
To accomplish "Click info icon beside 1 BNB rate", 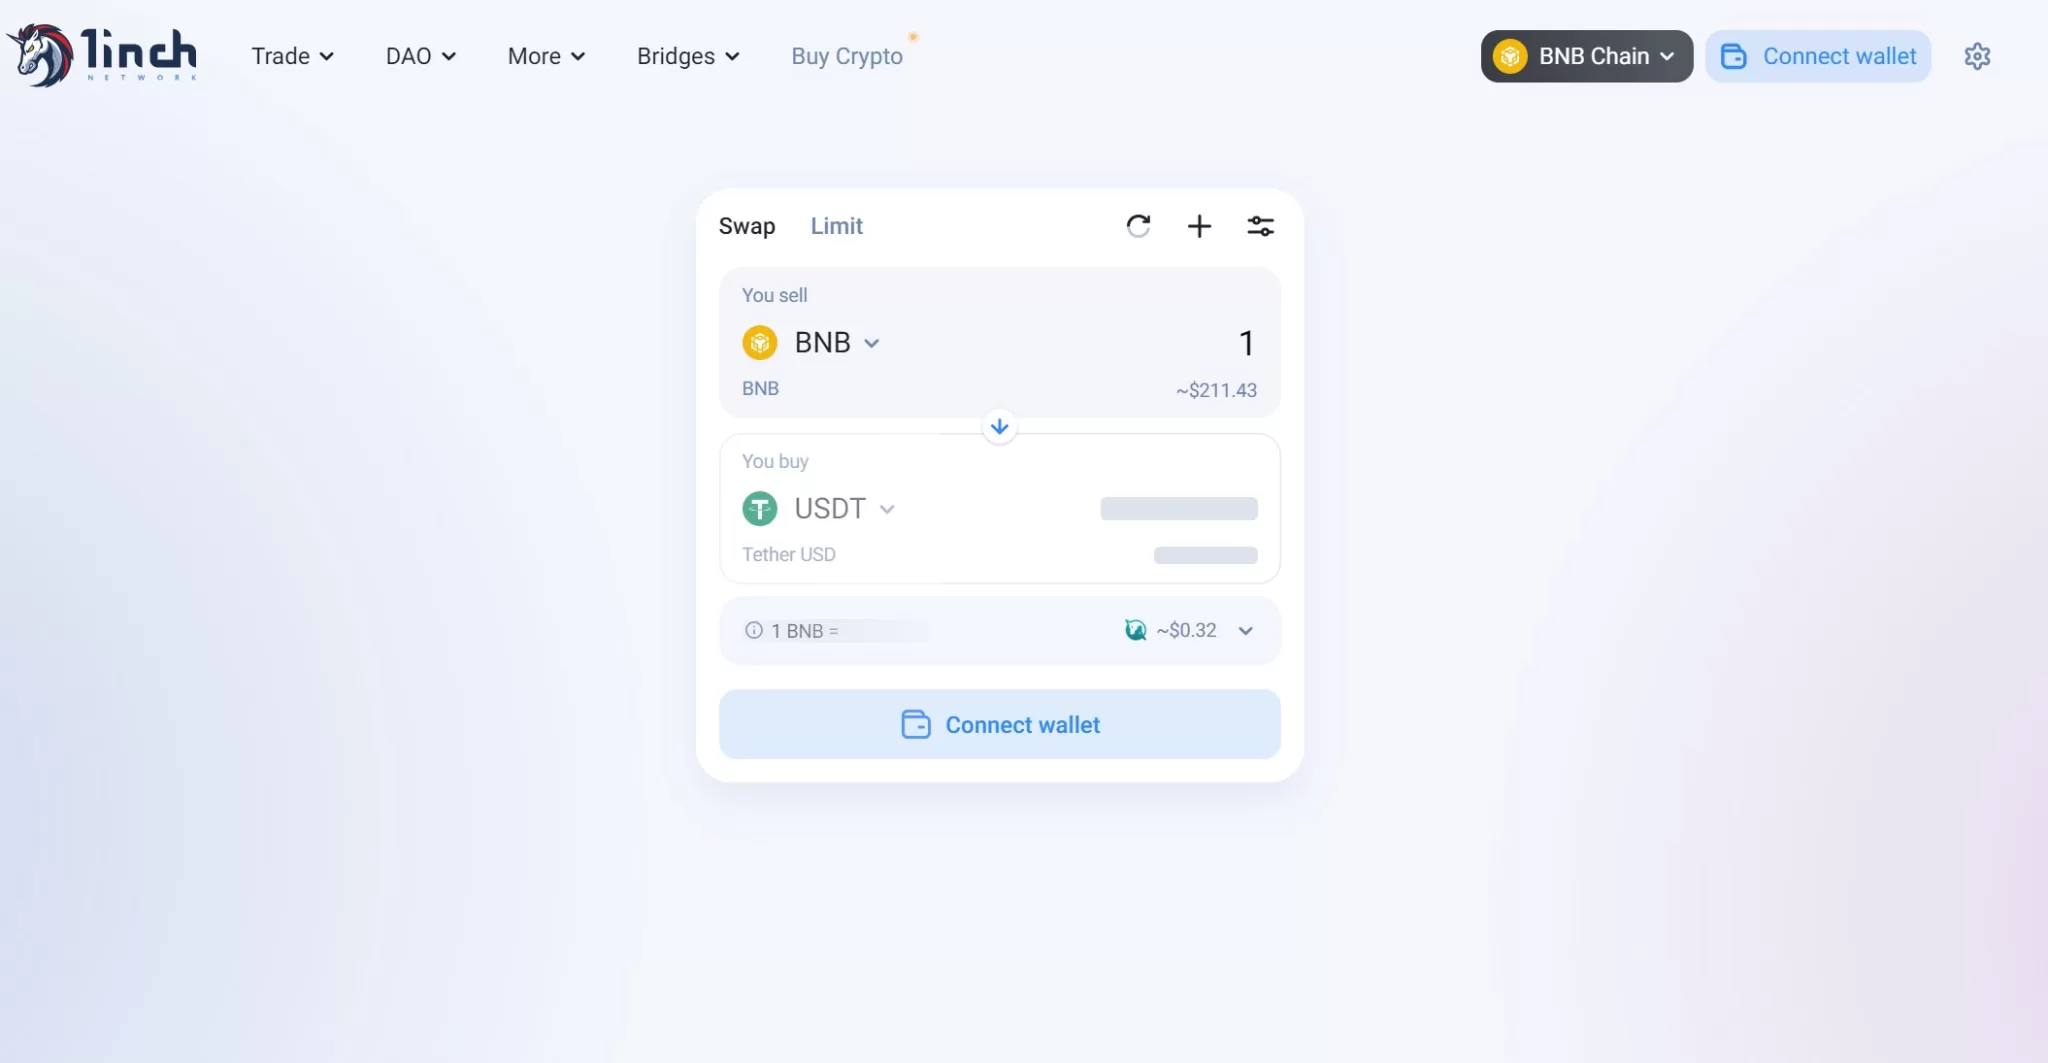I will (x=754, y=630).
